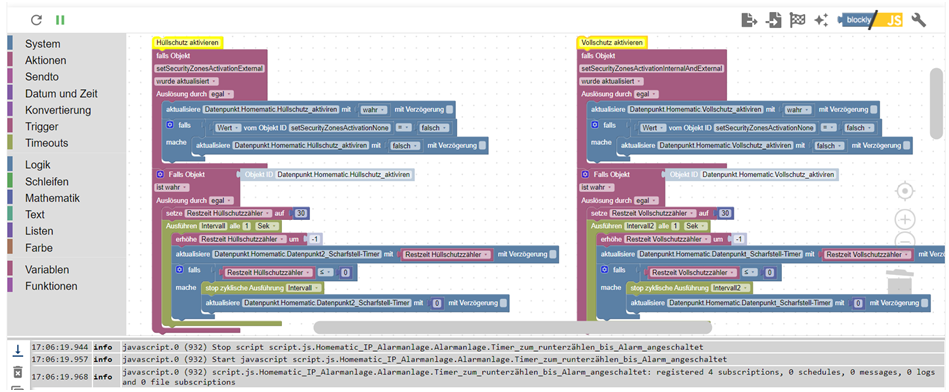
Task: Open Restzeit Vollschutzzähler dropdown in setze block
Action: pos(652,213)
